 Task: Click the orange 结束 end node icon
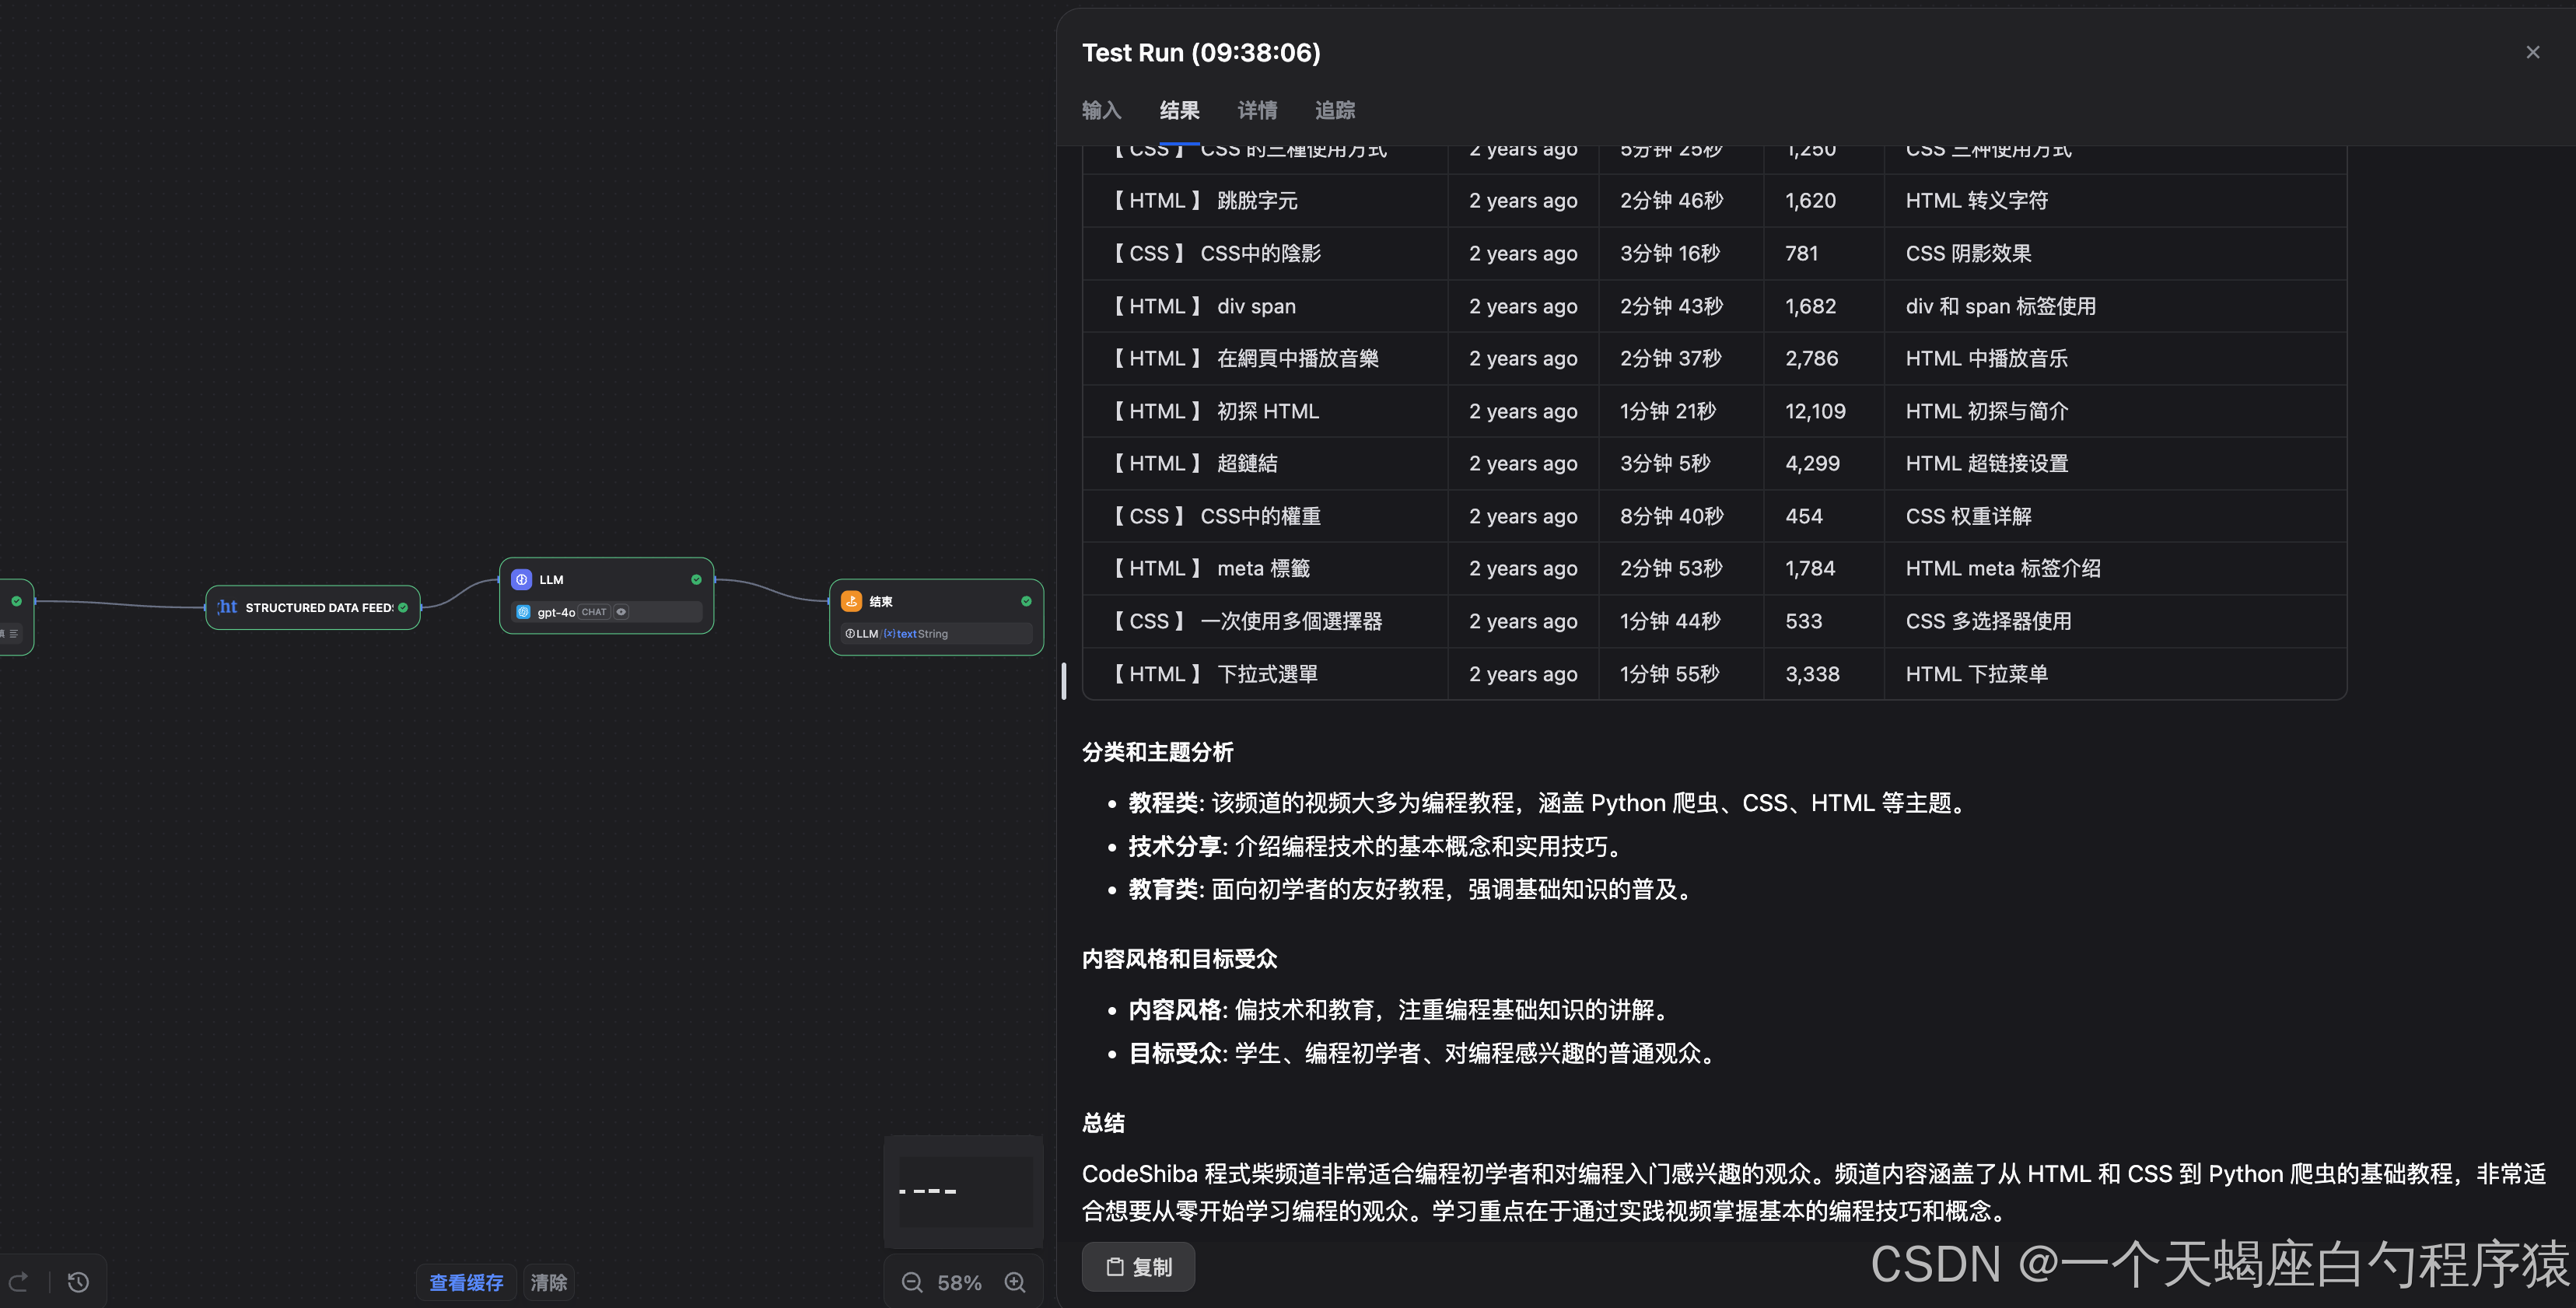click(x=851, y=601)
